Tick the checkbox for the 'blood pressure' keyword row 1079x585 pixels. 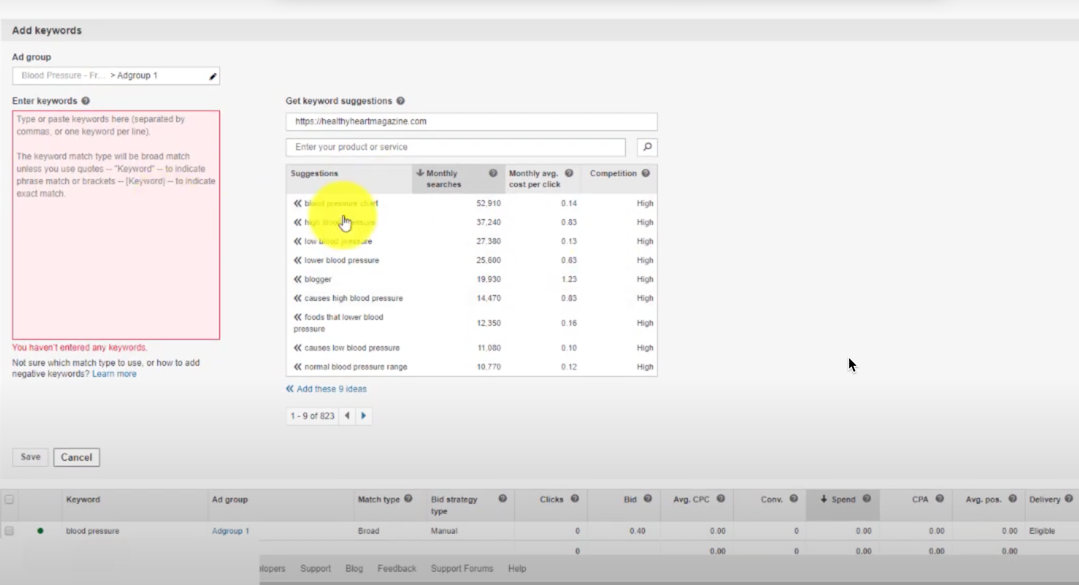pos(9,531)
